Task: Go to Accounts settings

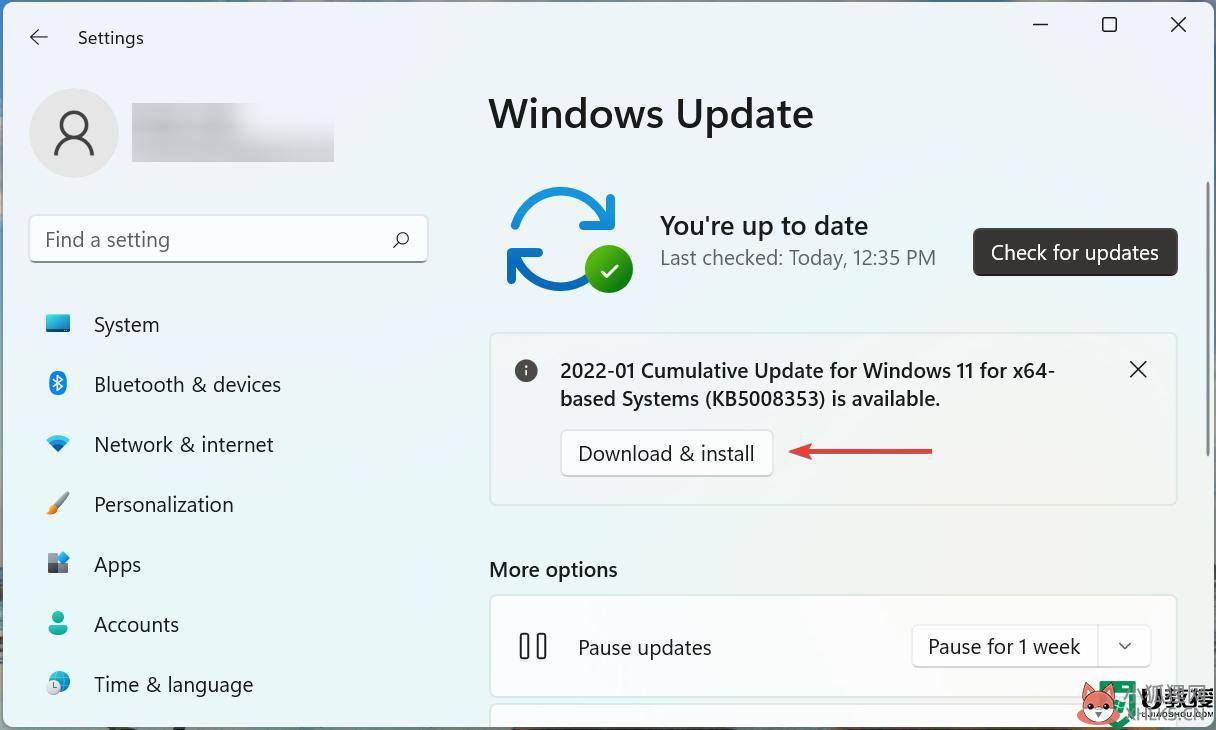Action: coord(136,625)
